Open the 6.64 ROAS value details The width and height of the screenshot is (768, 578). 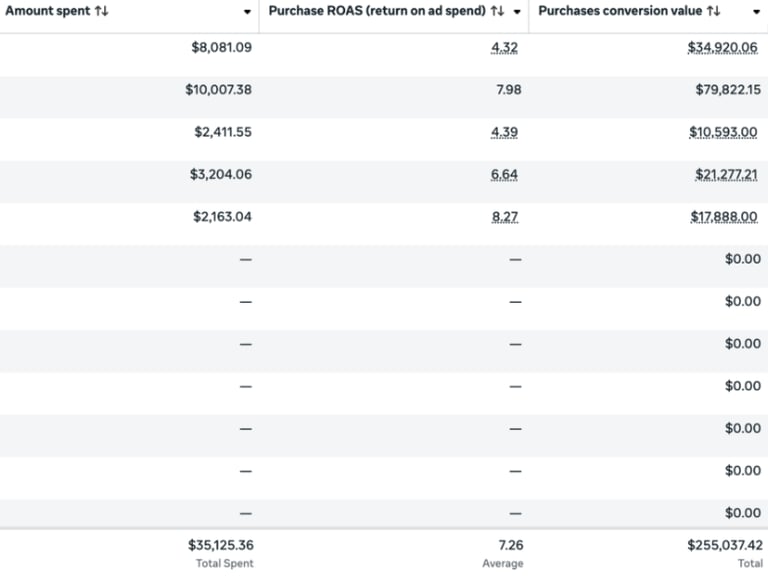point(505,174)
